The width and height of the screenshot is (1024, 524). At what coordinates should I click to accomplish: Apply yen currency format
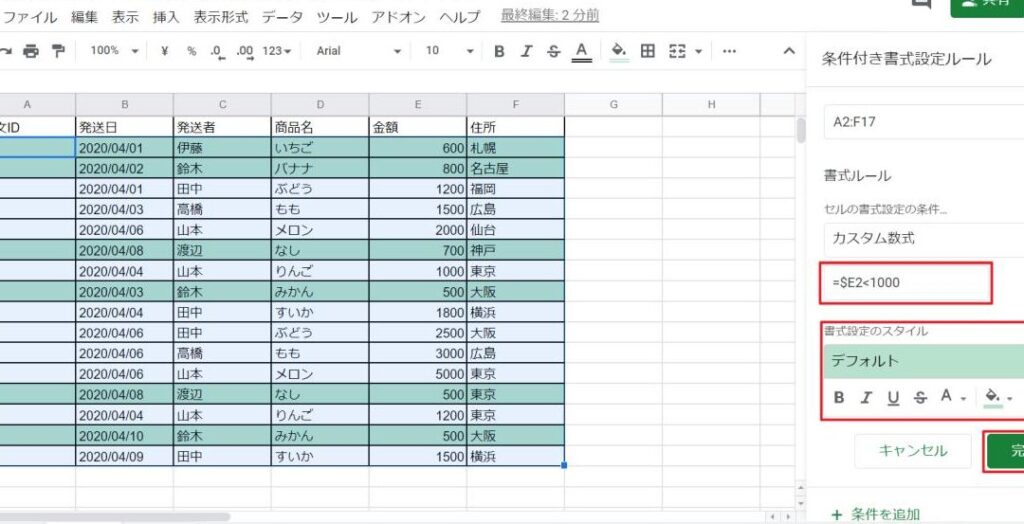click(x=164, y=51)
